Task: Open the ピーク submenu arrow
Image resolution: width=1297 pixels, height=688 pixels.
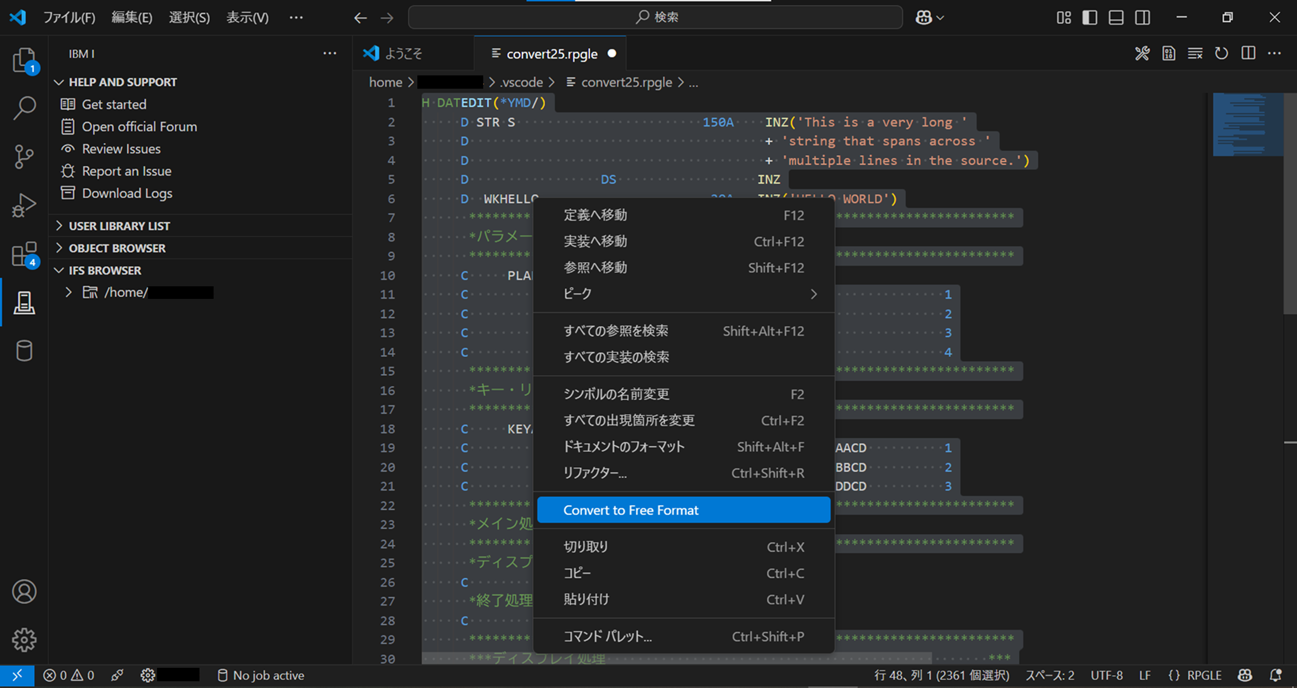Action: (813, 294)
